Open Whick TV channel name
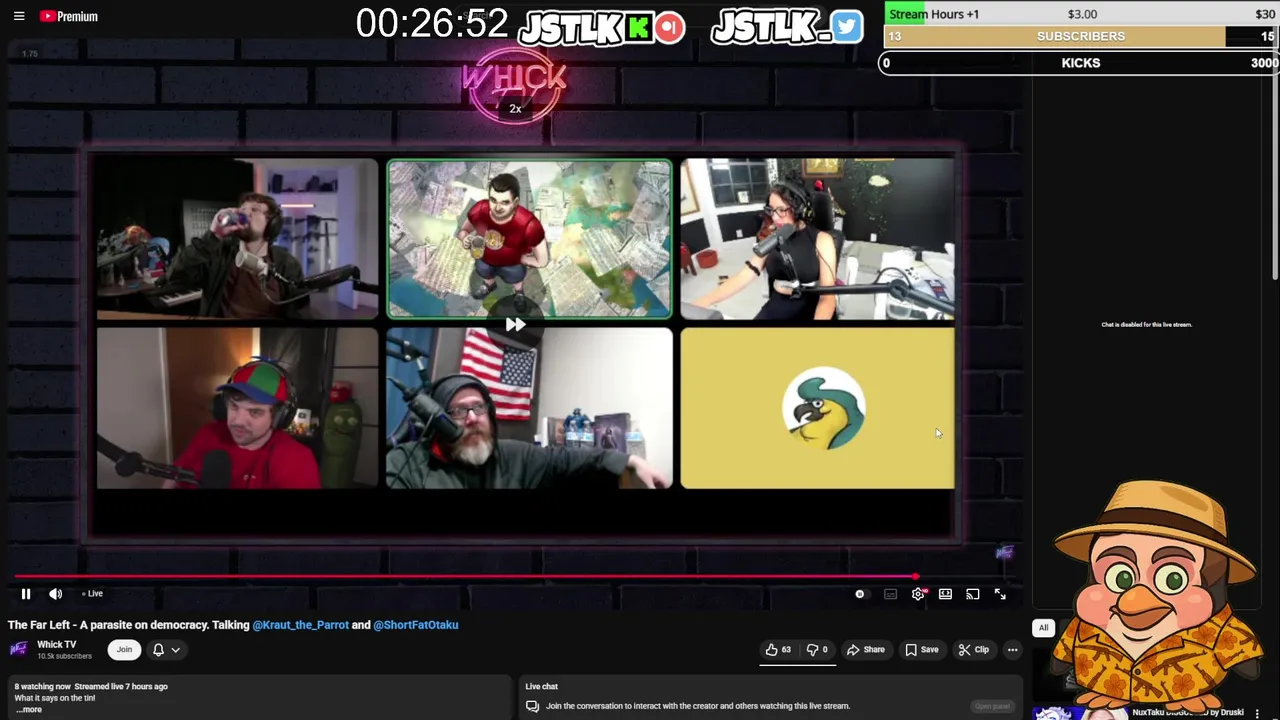The width and height of the screenshot is (1280, 720). click(56, 645)
